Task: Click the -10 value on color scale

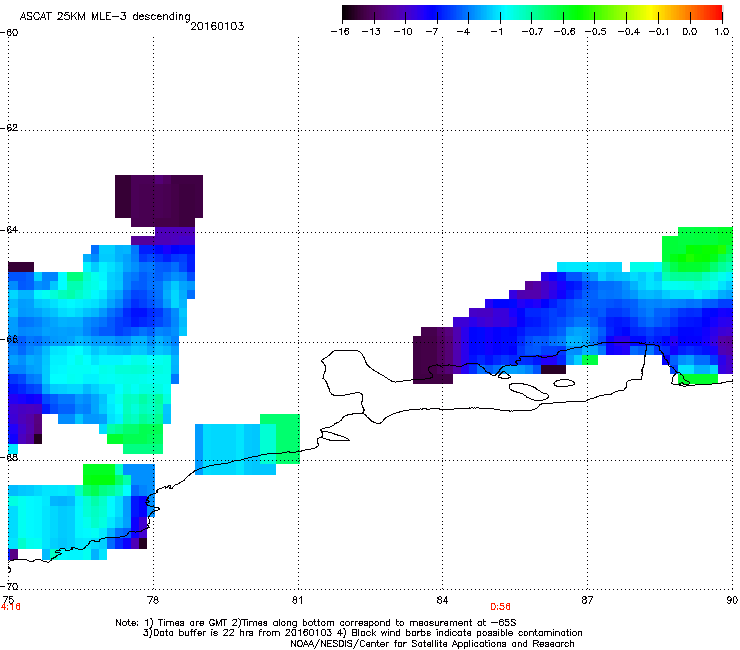Action: click(x=403, y=32)
